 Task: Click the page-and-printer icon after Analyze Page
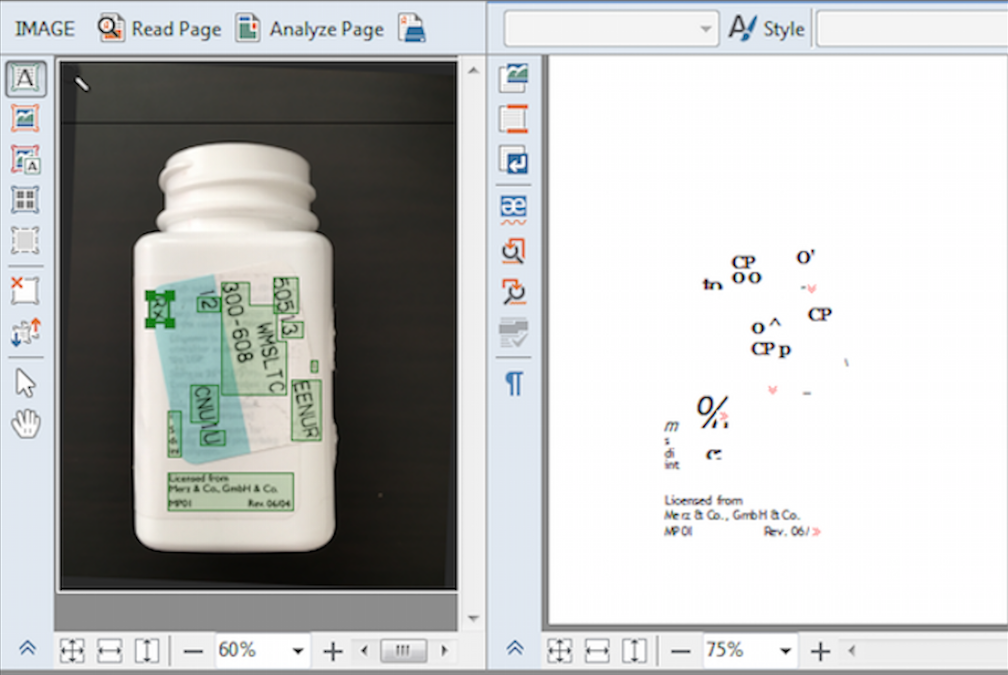click(411, 29)
